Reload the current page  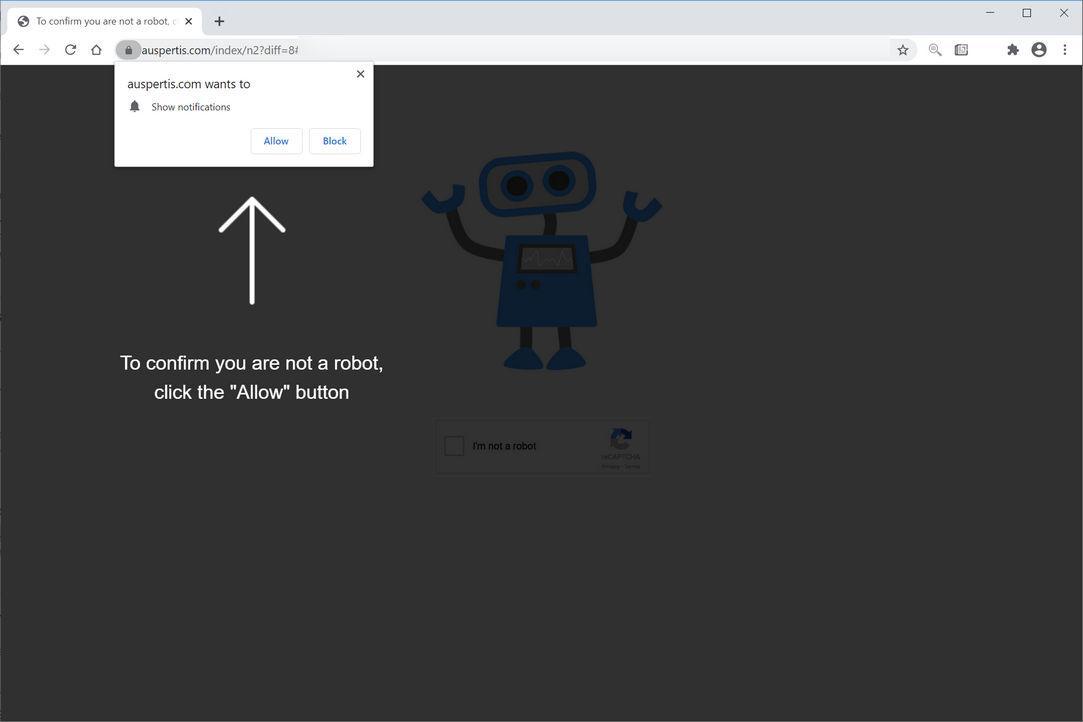(70, 49)
